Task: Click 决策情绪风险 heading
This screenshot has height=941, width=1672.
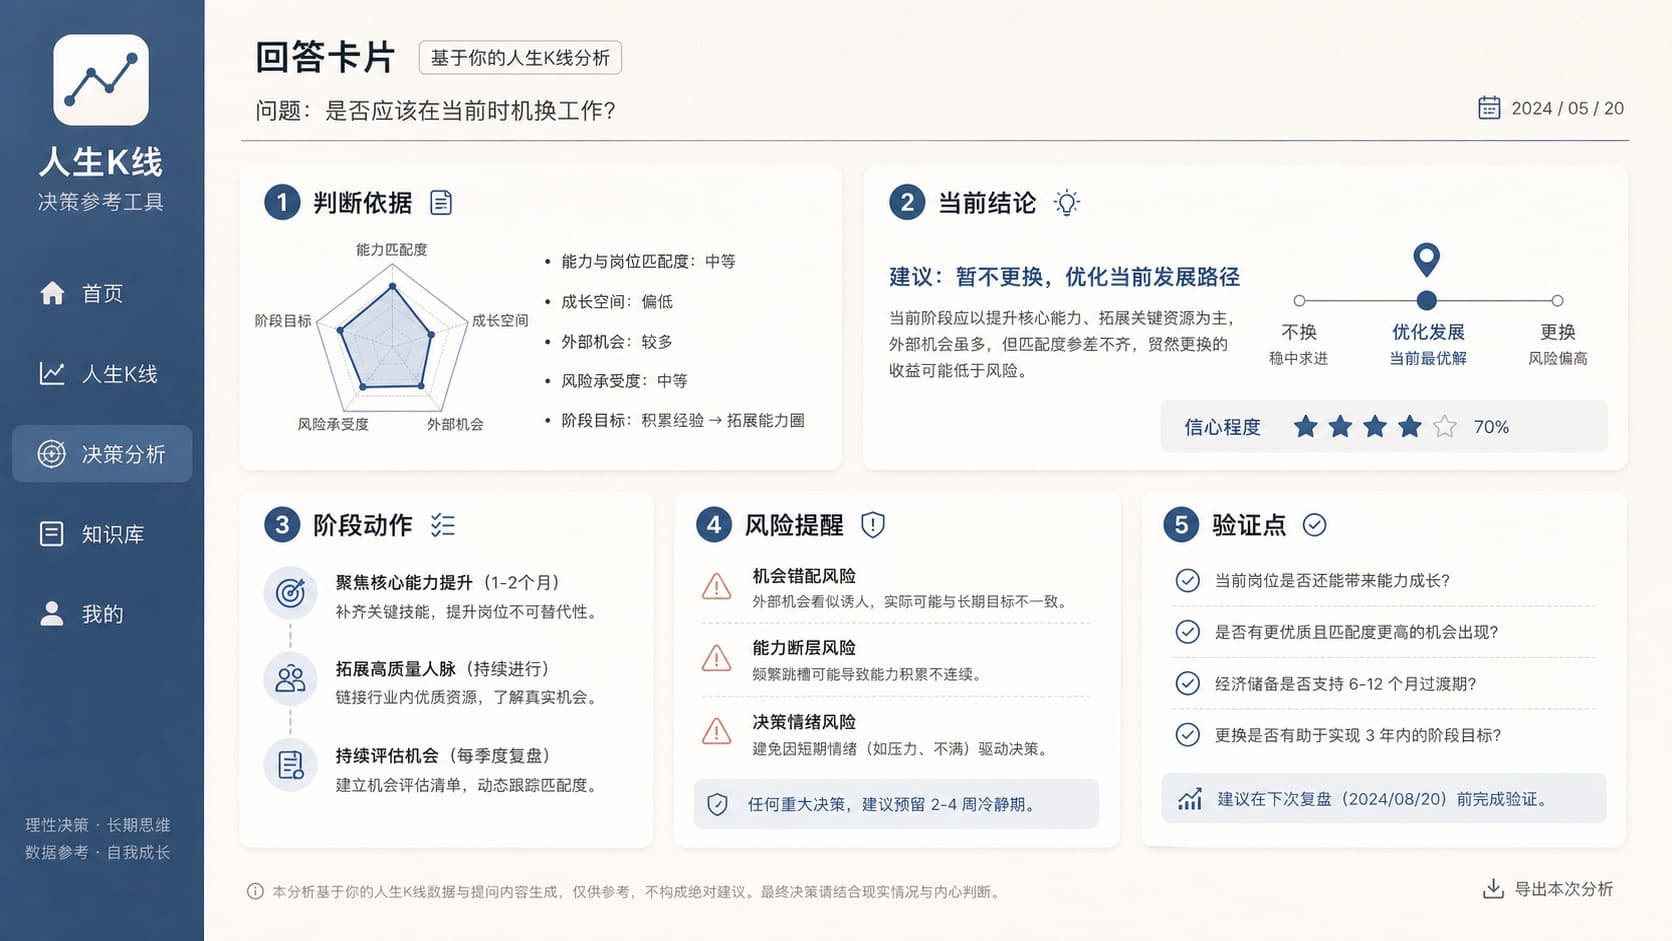Action: (804, 722)
